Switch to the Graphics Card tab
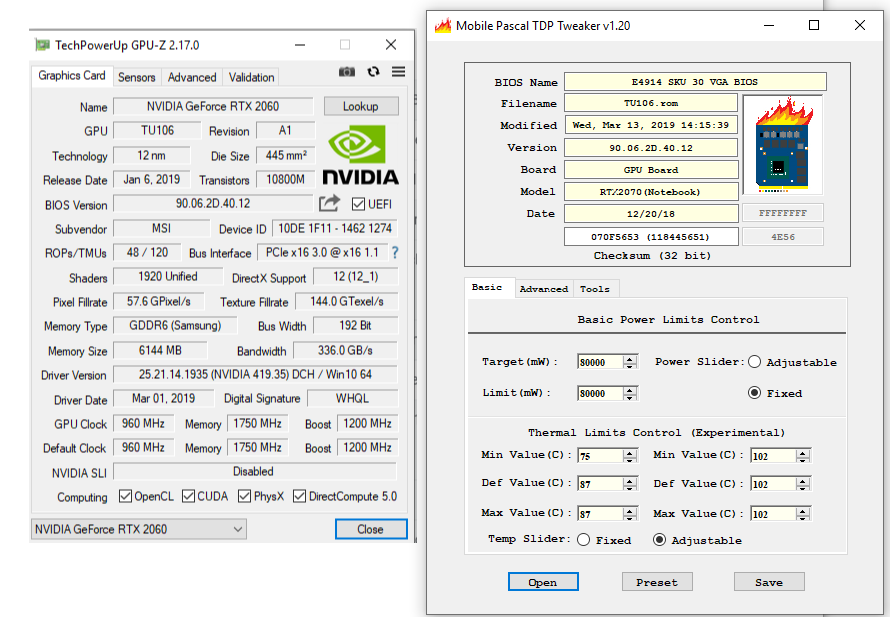The image size is (890, 617). pyautogui.click(x=72, y=75)
